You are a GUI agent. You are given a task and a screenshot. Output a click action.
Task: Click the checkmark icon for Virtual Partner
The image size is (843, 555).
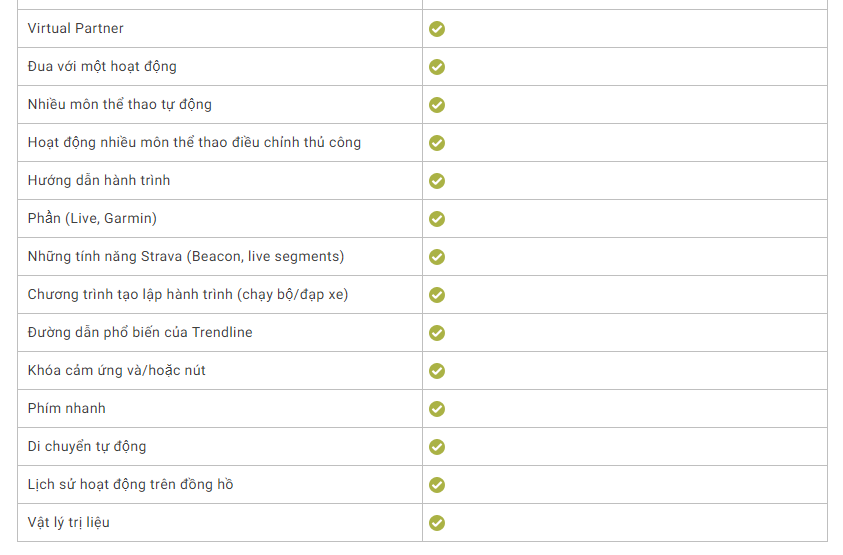437,29
